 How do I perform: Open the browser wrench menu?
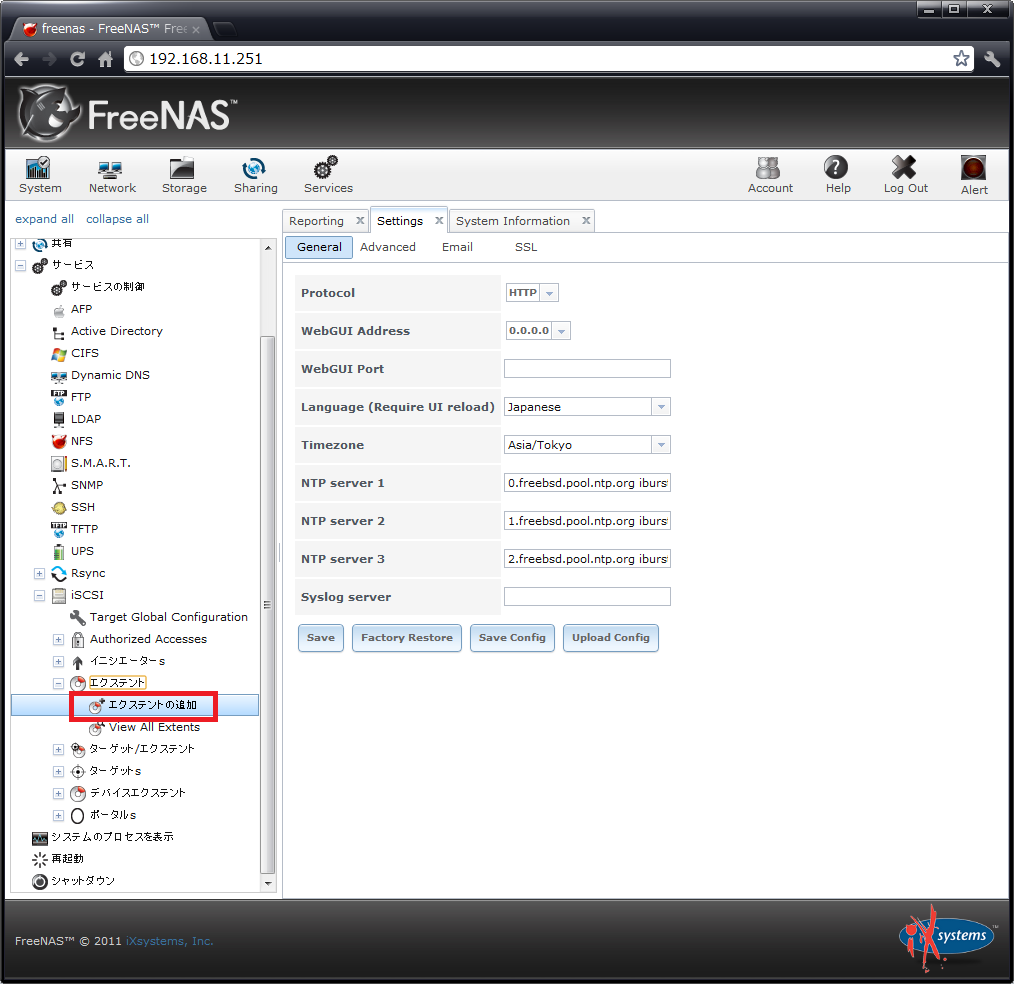click(x=992, y=59)
